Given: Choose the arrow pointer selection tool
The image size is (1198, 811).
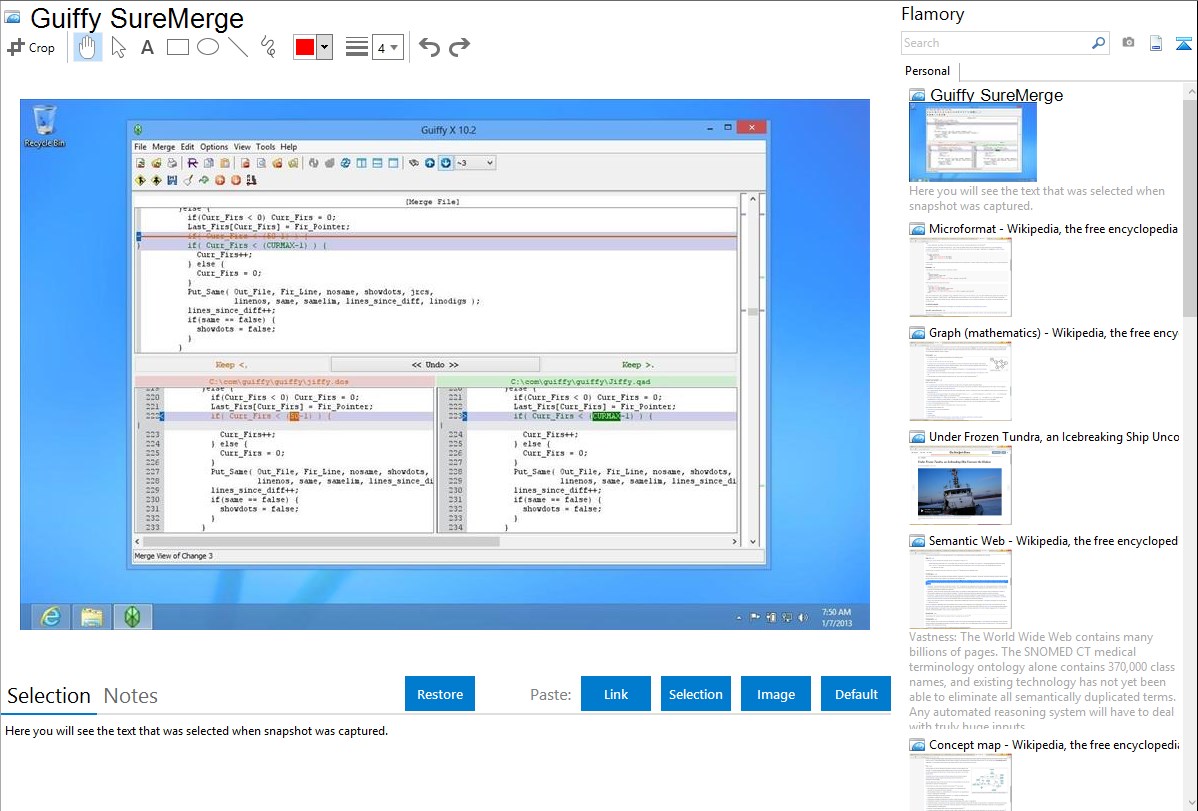Looking at the screenshot, I should click(x=118, y=47).
